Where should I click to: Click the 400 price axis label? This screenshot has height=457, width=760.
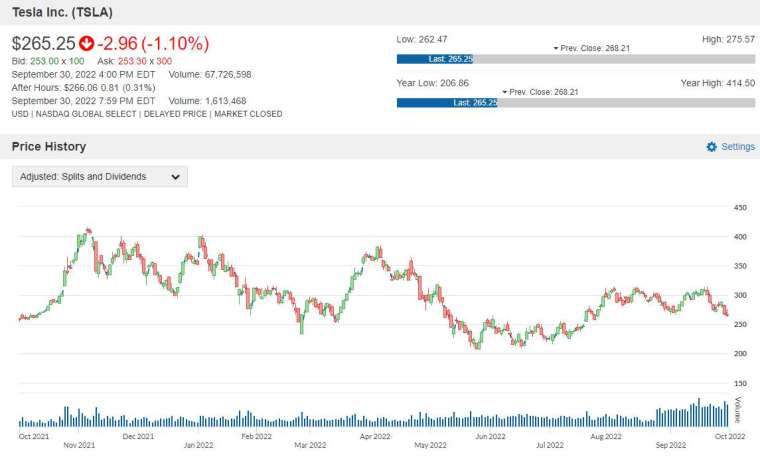click(x=740, y=237)
